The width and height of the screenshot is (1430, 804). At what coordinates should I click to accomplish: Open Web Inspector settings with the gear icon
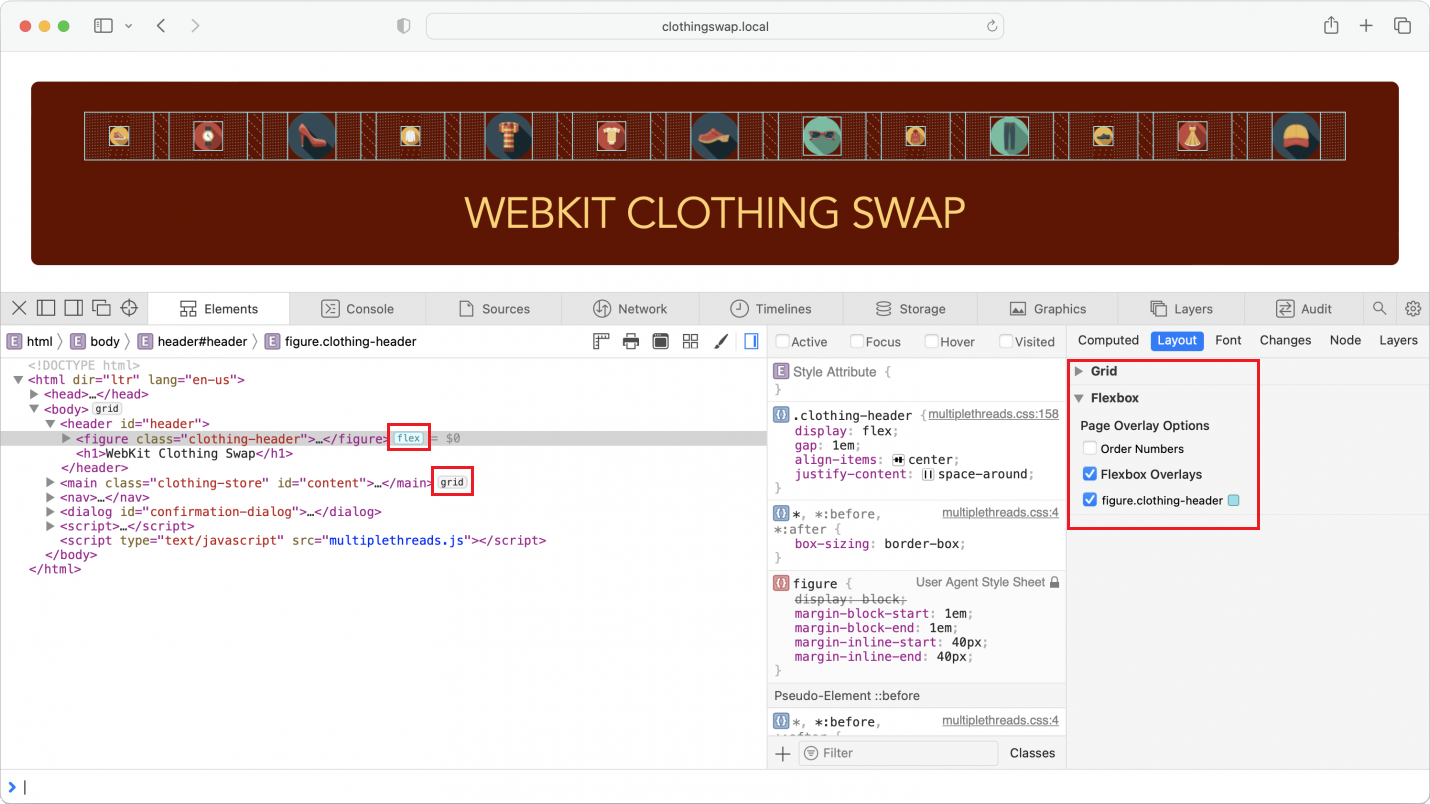pyautogui.click(x=1413, y=308)
